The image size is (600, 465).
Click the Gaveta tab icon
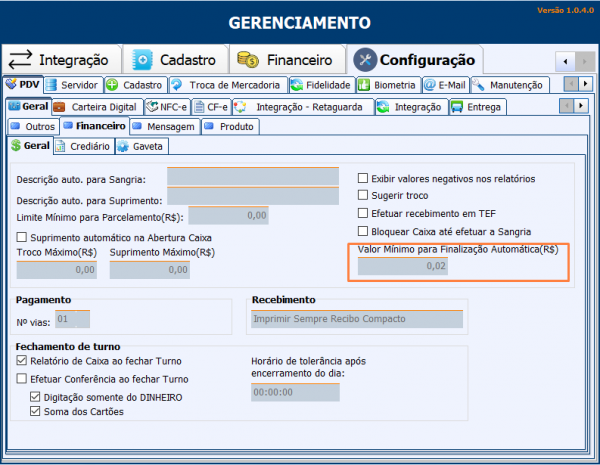point(123,147)
